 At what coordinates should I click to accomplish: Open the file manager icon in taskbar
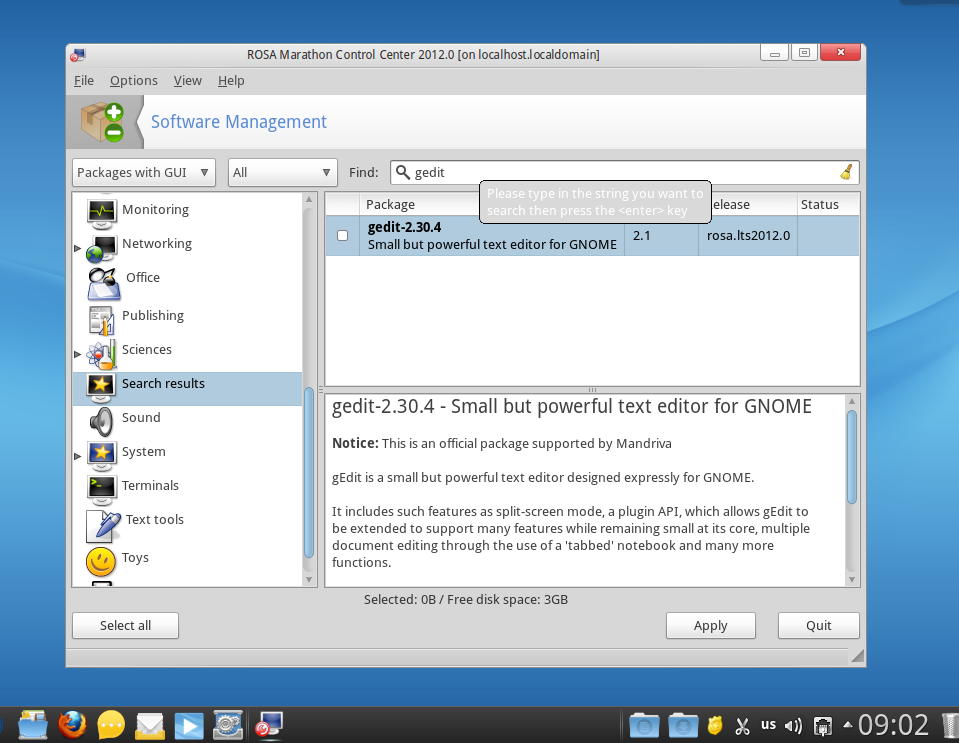point(33,725)
